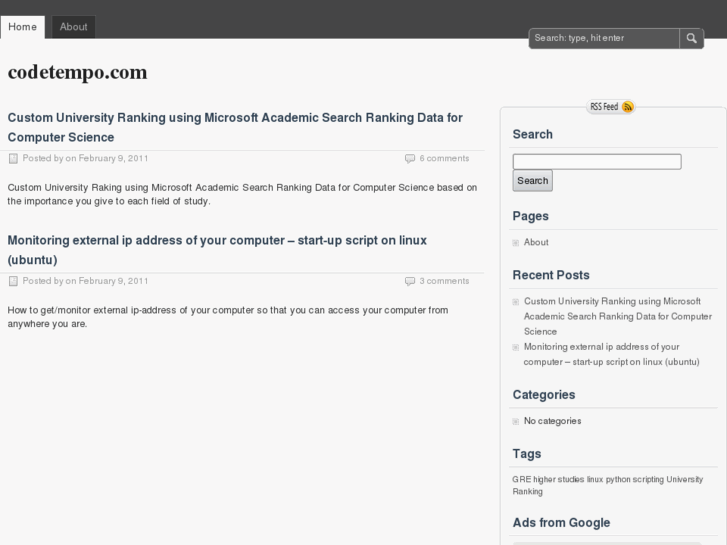
Task: Click the excerpt about monitoring external ip-address
Action: pyautogui.click(x=228, y=317)
